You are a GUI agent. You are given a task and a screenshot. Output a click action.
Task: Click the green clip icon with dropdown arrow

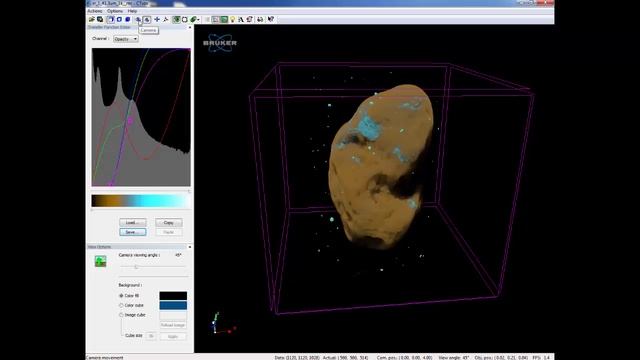click(x=193, y=19)
